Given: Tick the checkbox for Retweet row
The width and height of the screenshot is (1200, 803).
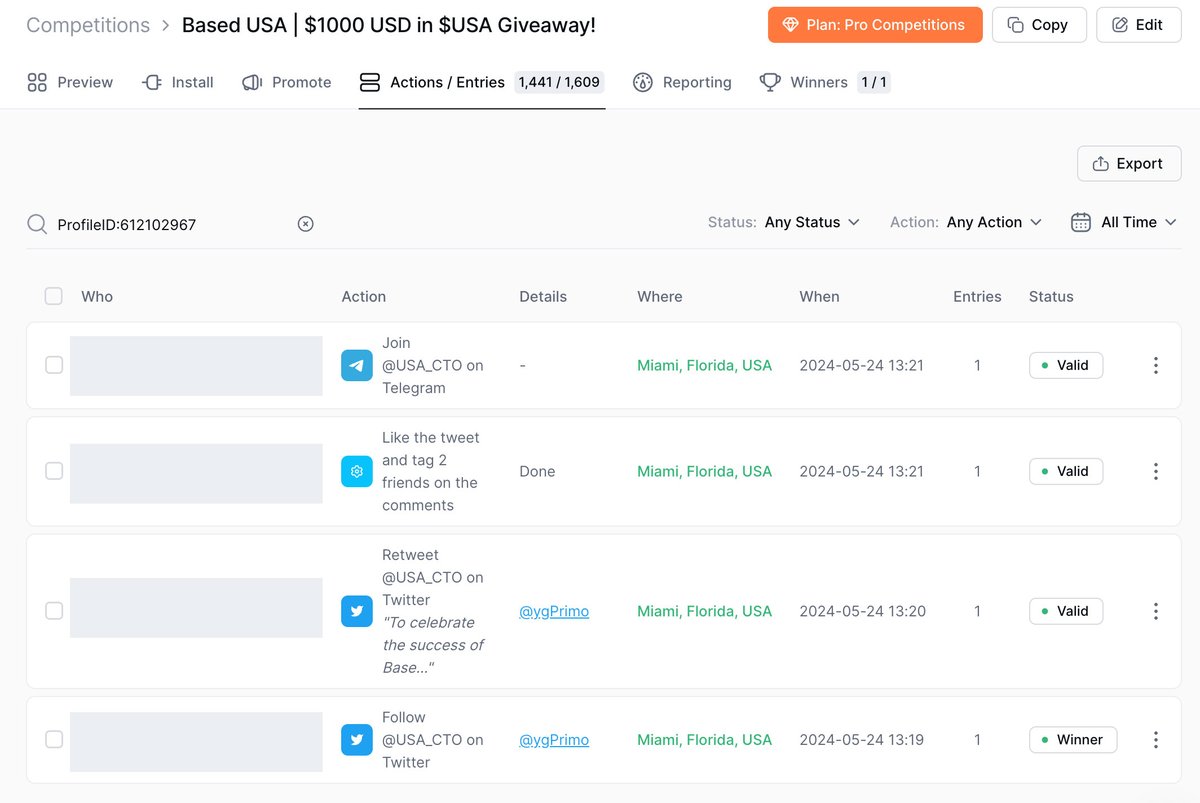Looking at the screenshot, I should tap(54, 611).
